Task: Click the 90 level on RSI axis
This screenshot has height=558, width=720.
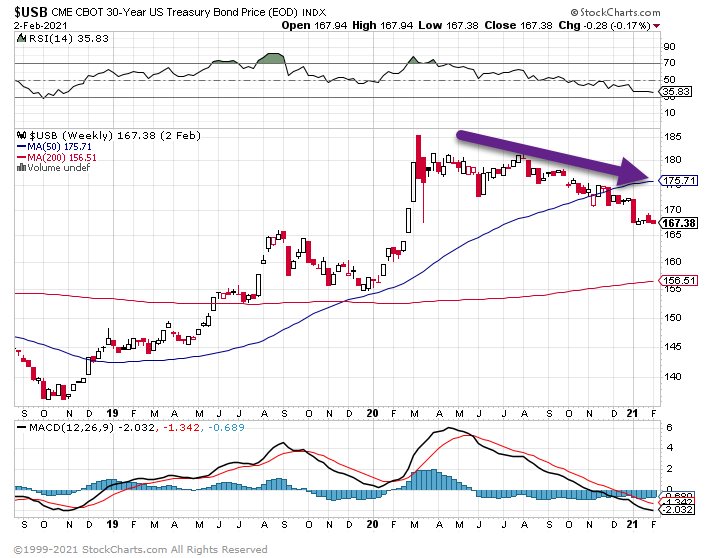Action: coord(669,46)
